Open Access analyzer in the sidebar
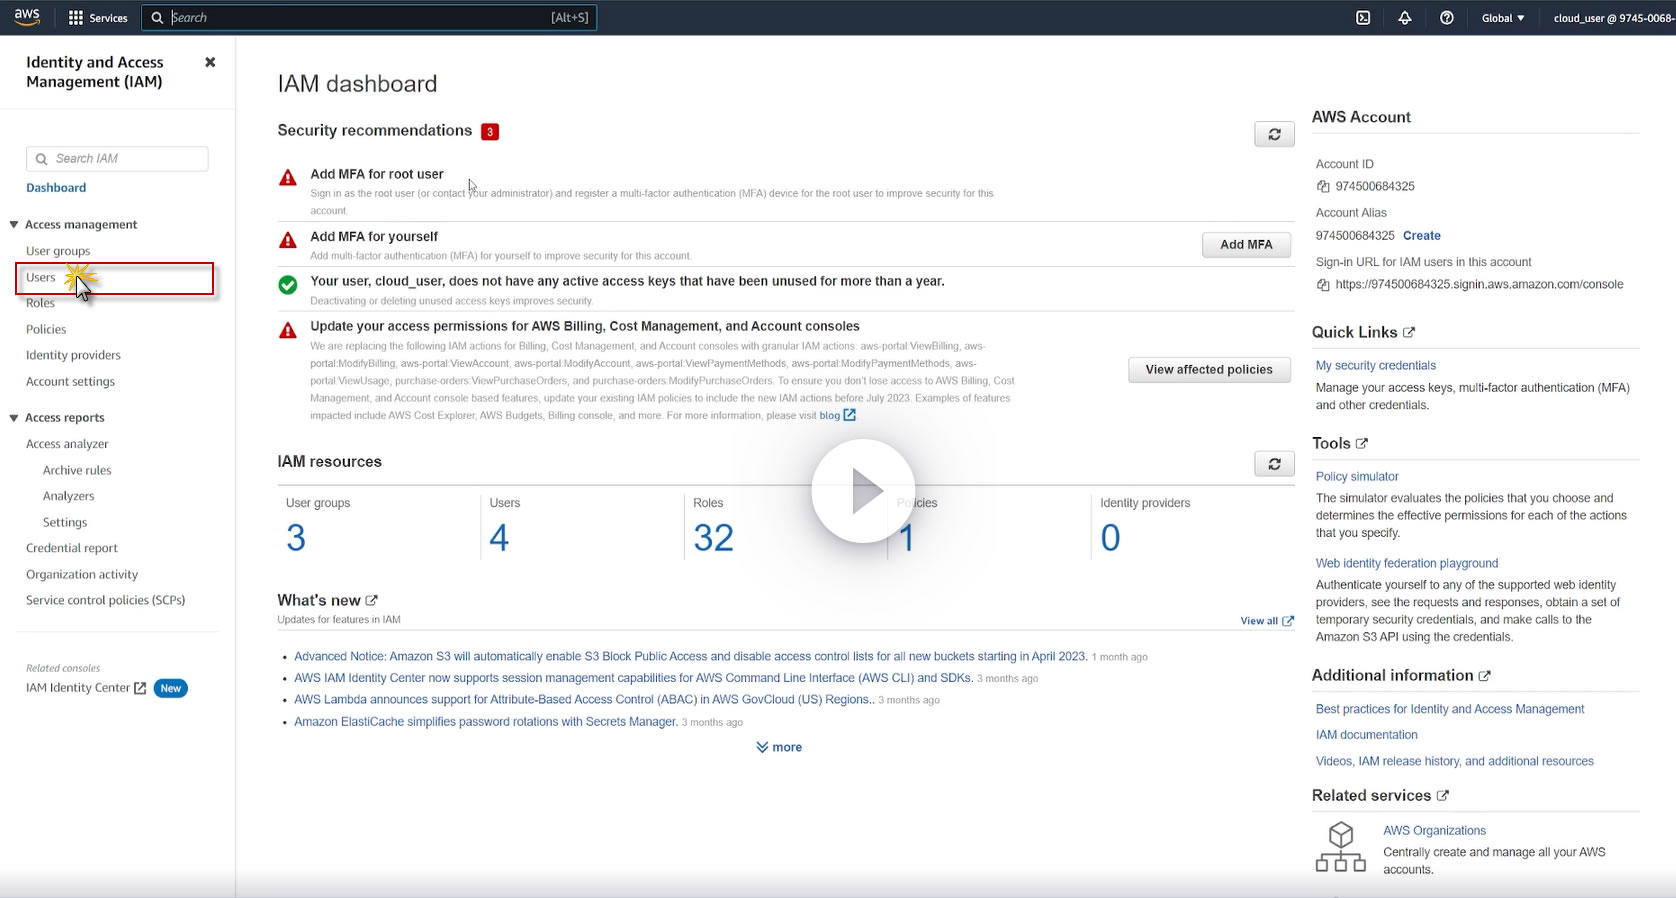Screen dimensions: 1676x898 67,444
